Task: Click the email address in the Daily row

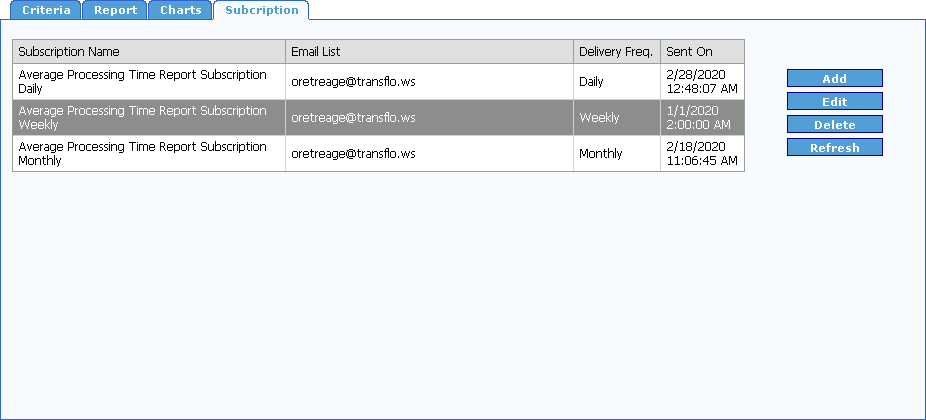Action: (353, 82)
